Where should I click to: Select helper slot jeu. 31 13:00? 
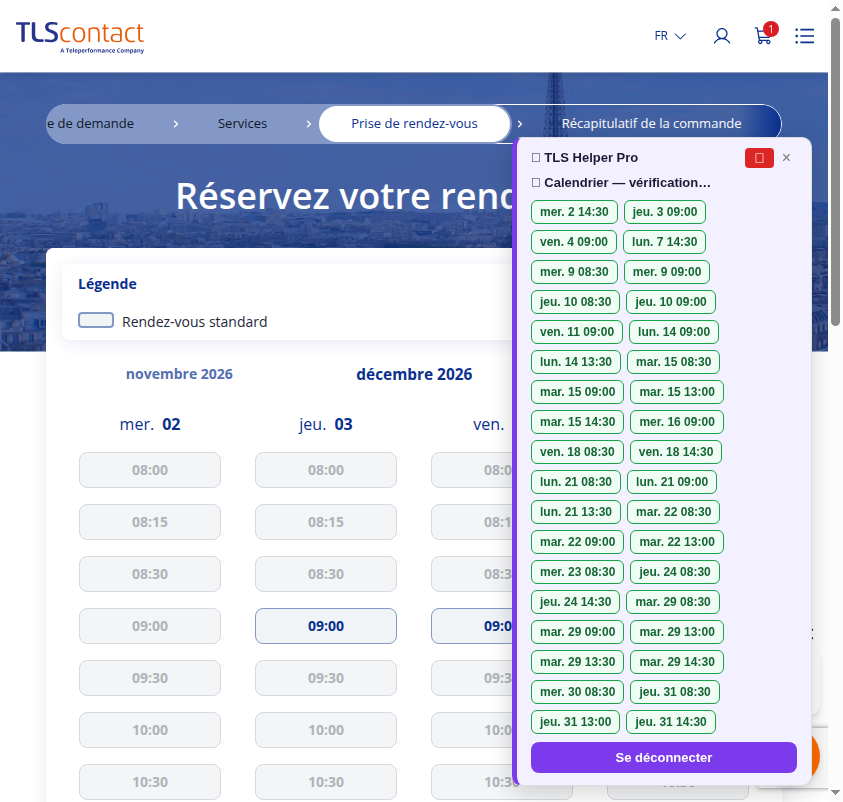575,722
